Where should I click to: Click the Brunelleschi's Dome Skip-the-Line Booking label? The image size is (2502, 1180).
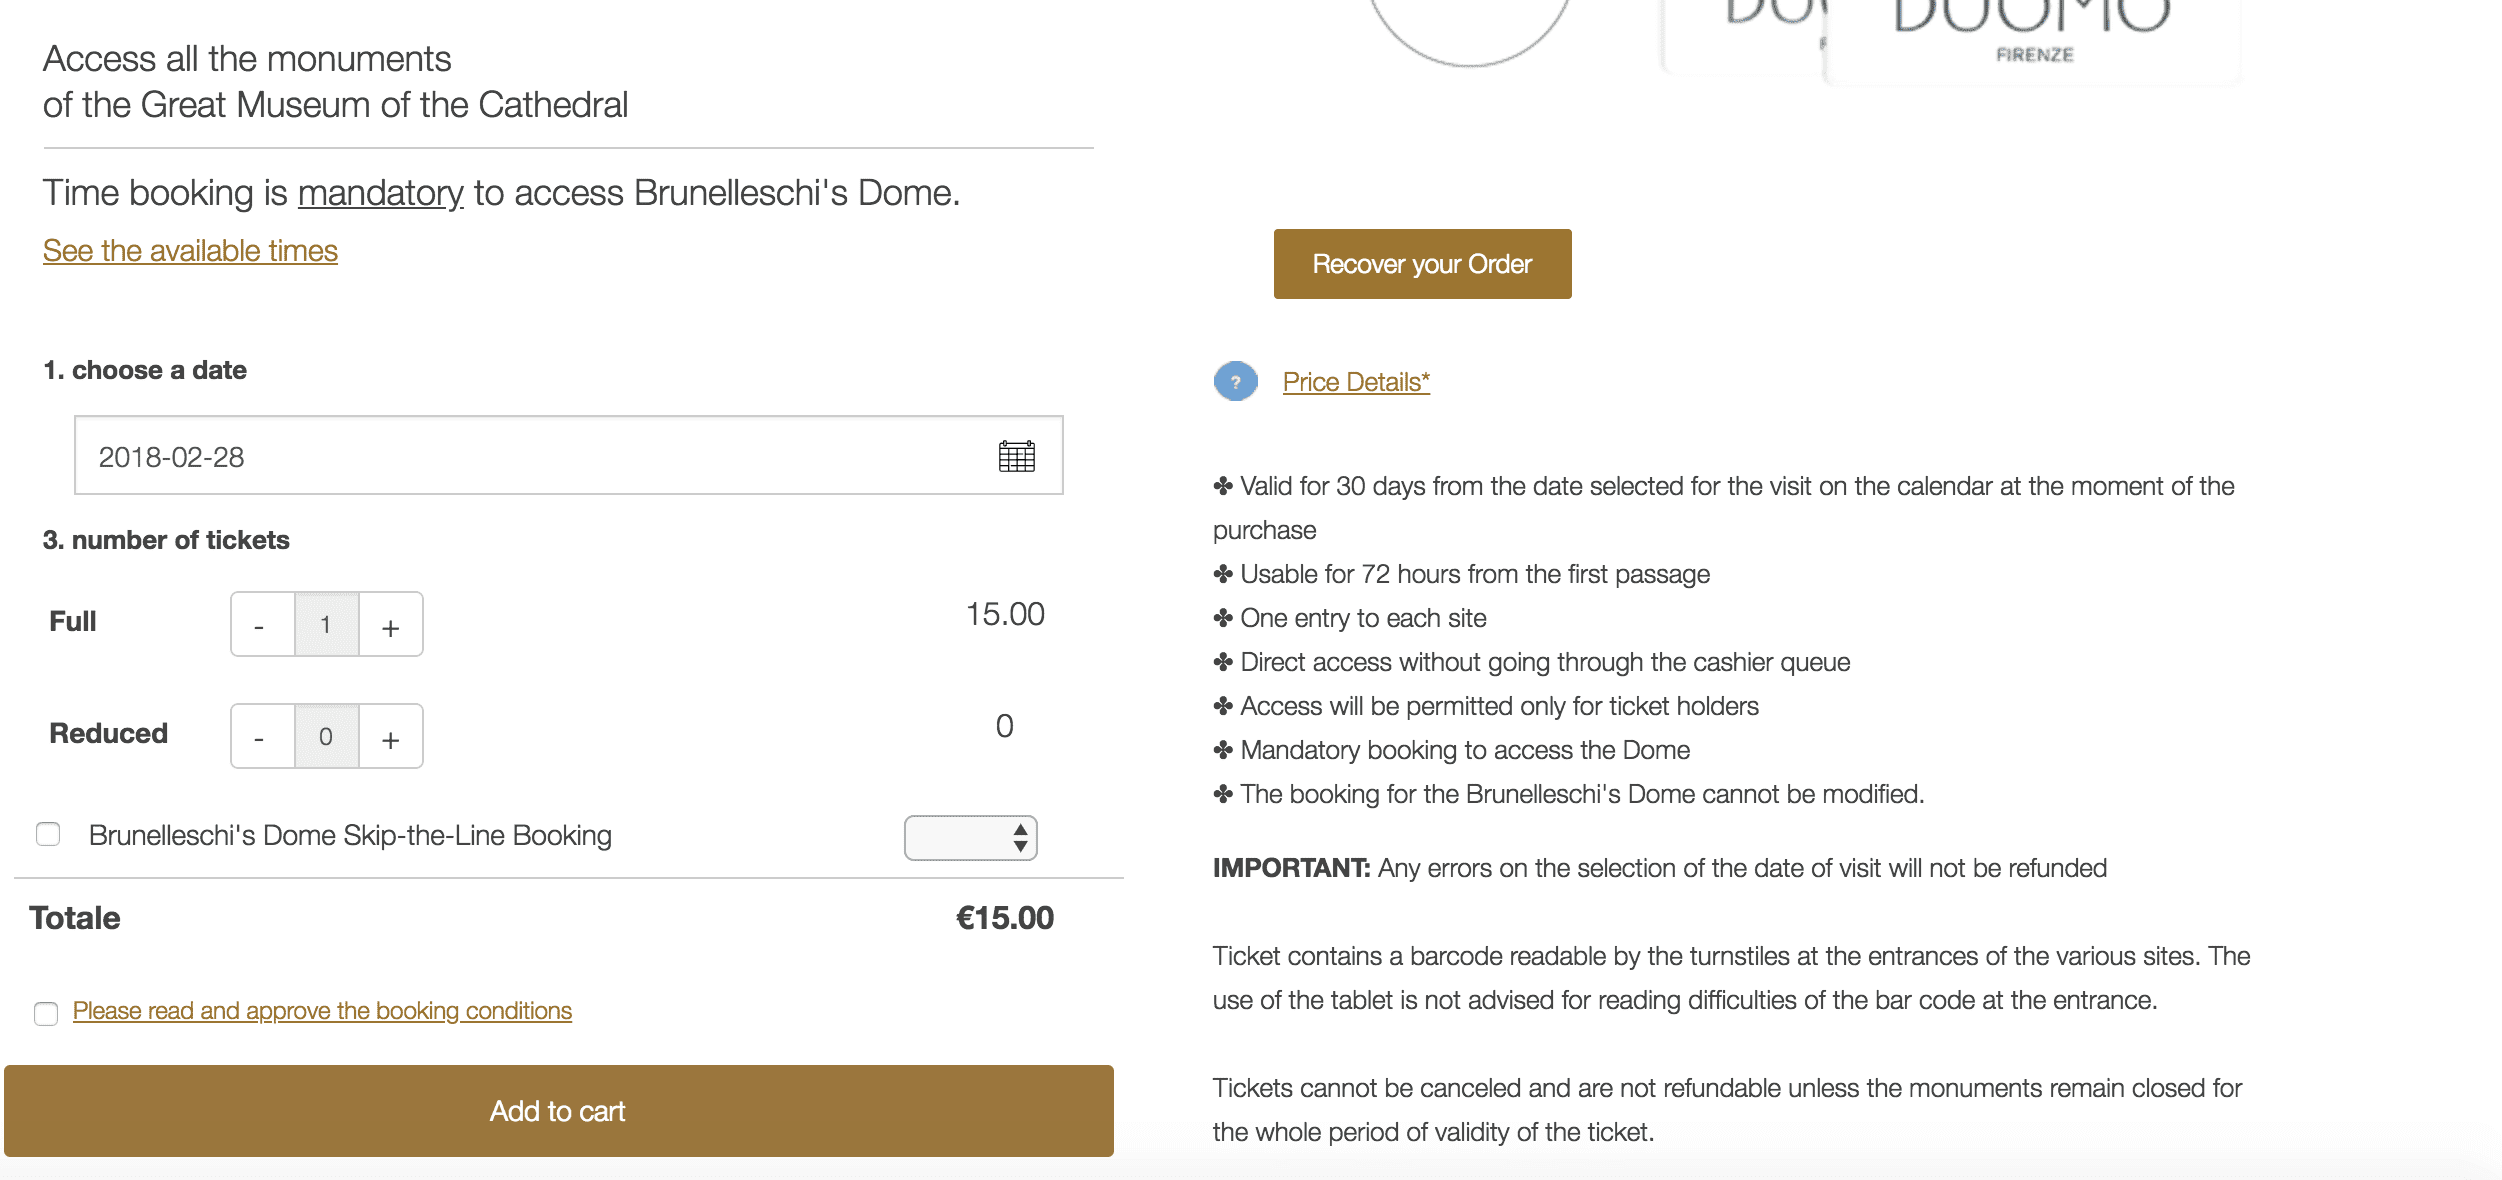[x=350, y=835]
